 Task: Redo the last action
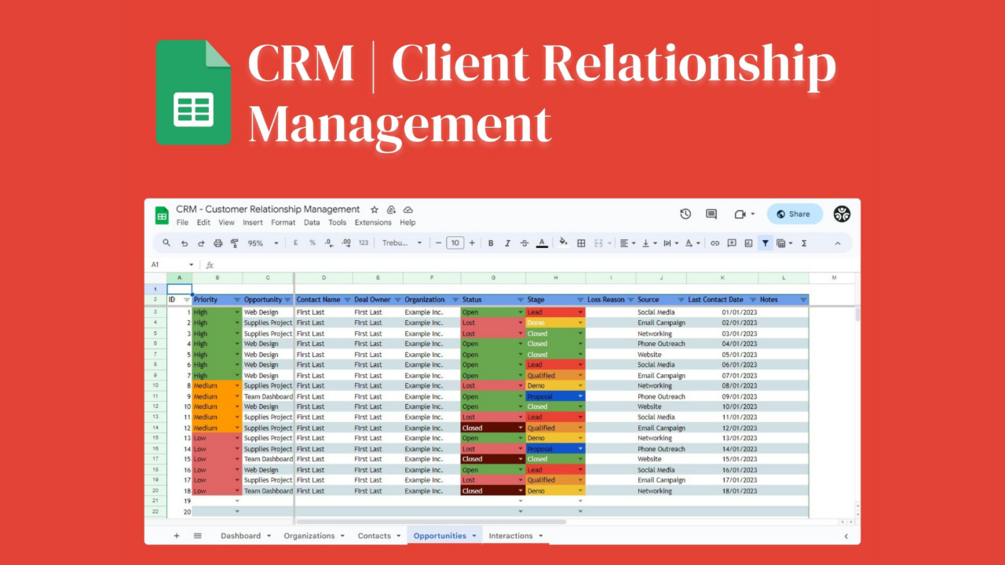click(201, 243)
